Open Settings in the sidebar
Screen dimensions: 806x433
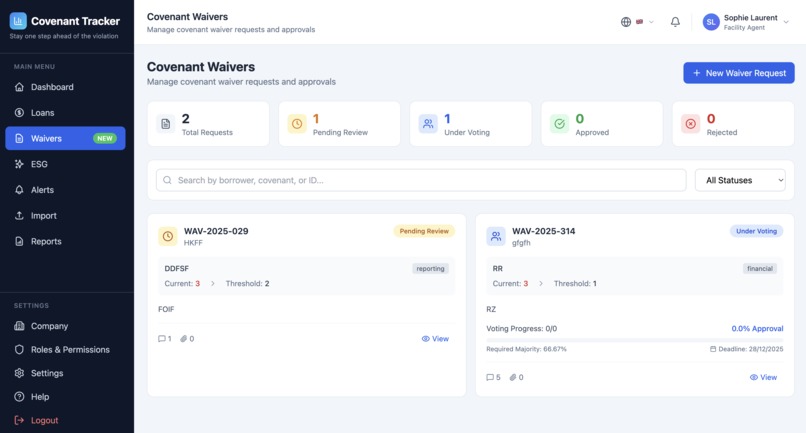coord(65,373)
